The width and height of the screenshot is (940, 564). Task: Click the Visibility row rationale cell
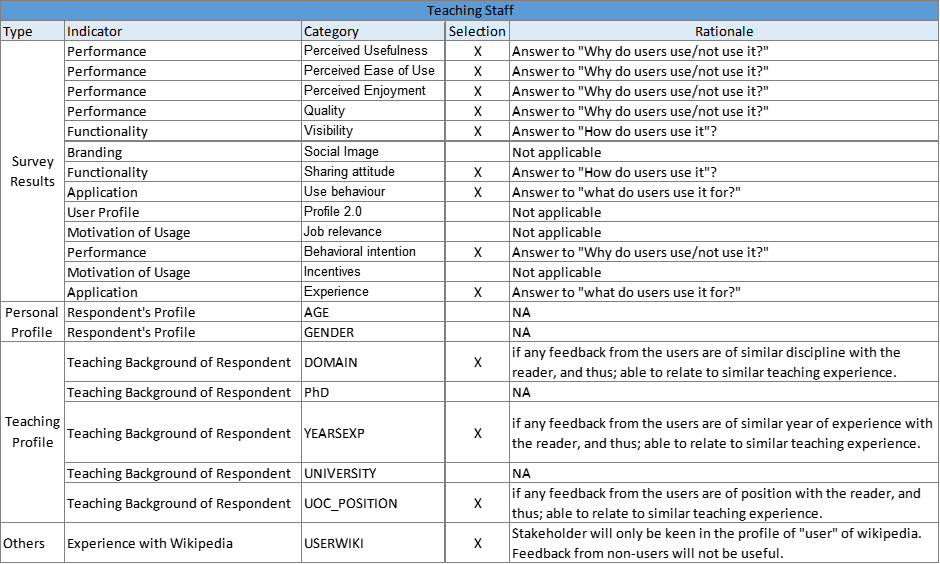(724, 131)
